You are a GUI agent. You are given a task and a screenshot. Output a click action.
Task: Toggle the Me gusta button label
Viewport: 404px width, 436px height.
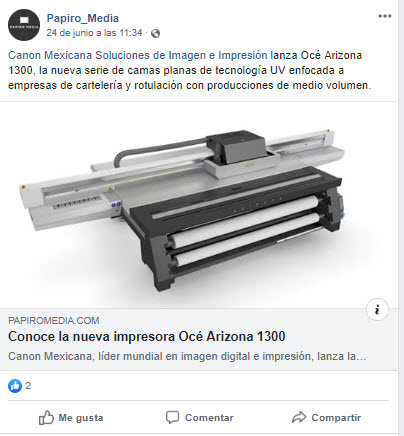81,418
